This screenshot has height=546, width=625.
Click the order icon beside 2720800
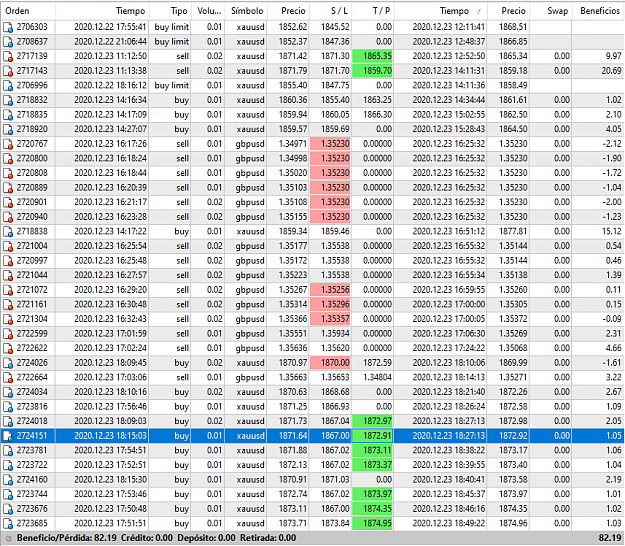[x=8, y=159]
